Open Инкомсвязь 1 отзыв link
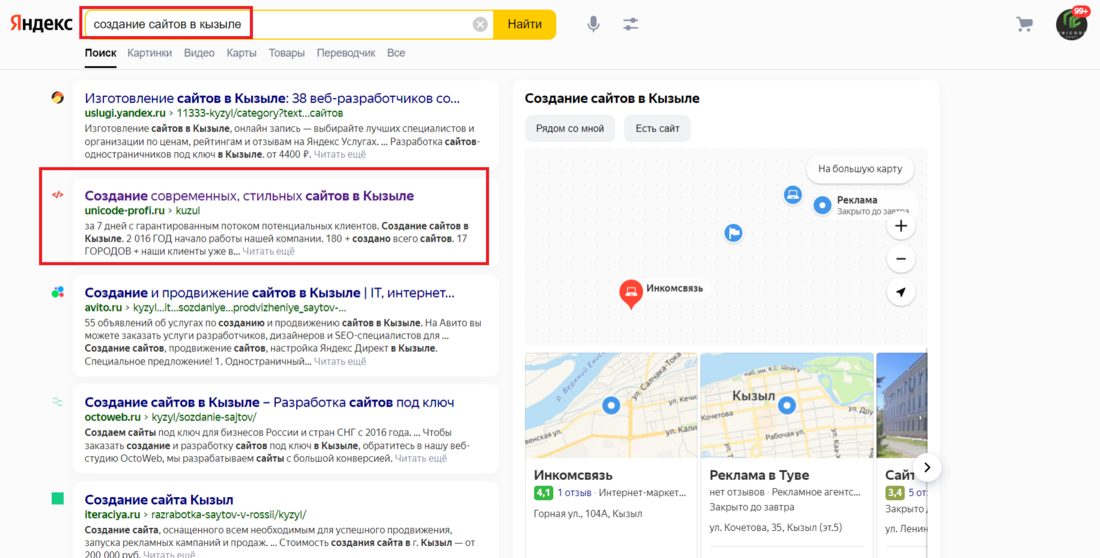Viewport: 1100px width, 558px height. coord(575,493)
